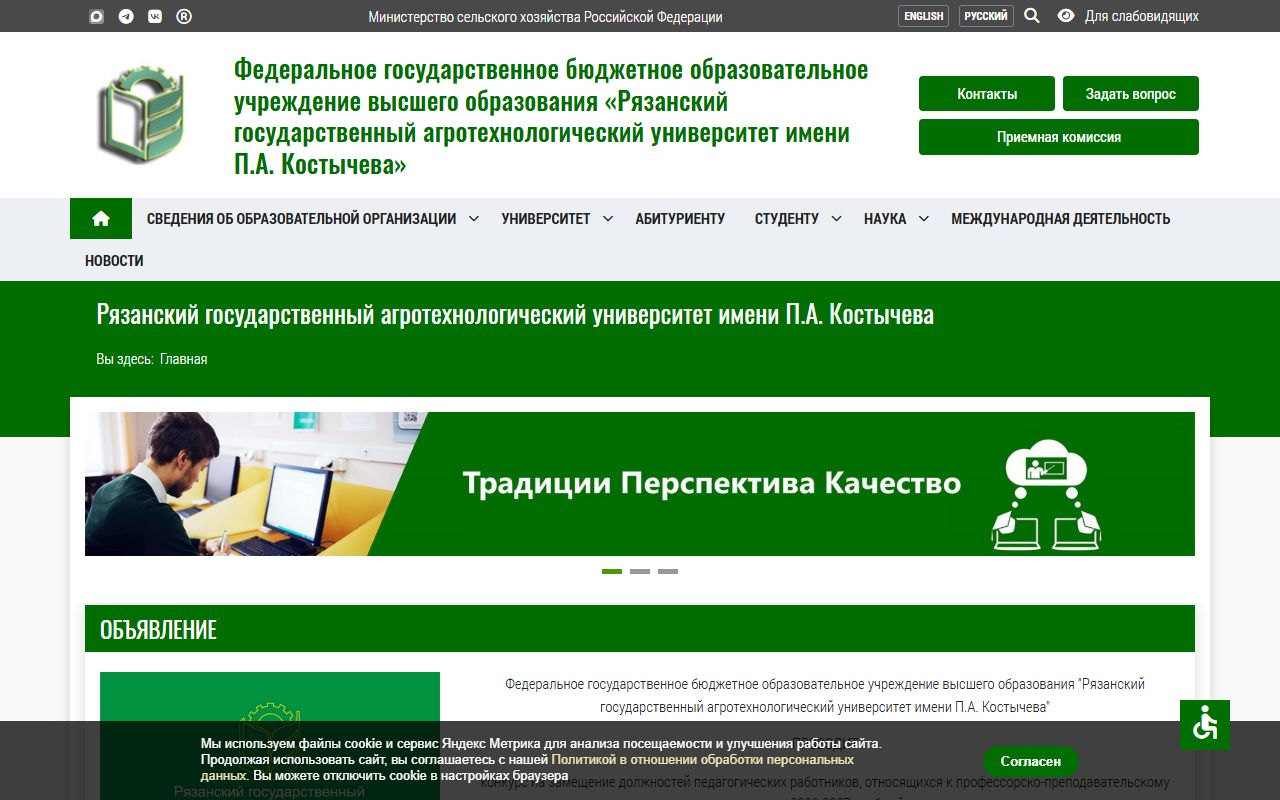Image resolution: width=1280 pixels, height=800 pixels.
Task: Expand Сведения об образовательной организации chevron
Action: pos(474,218)
